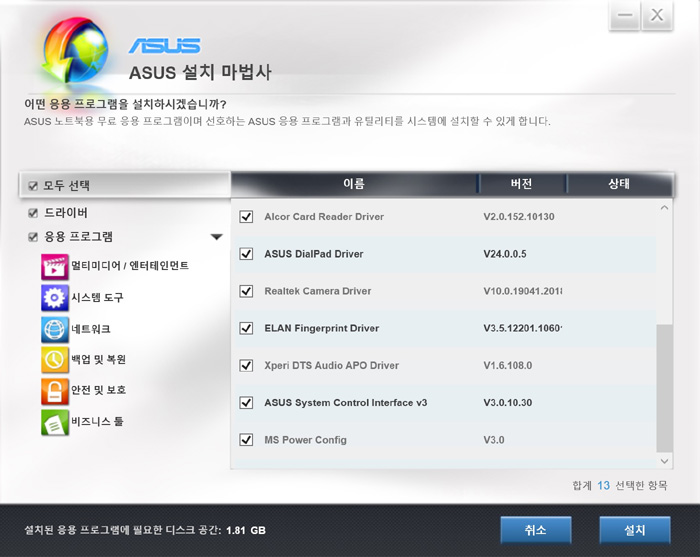Click the list scroll-up arrow
Screen dimensions: 700x557
[664, 208]
